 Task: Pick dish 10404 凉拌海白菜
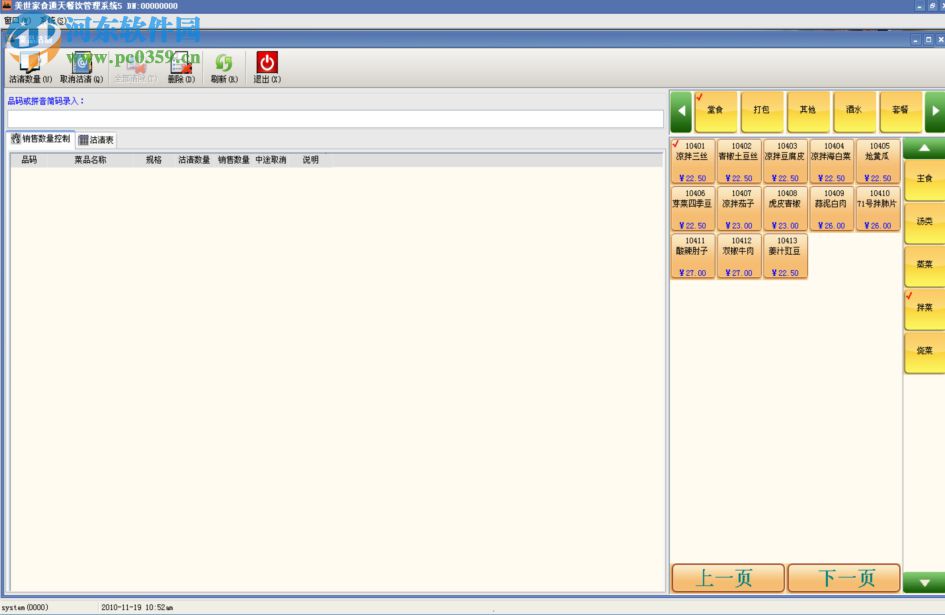click(x=832, y=162)
